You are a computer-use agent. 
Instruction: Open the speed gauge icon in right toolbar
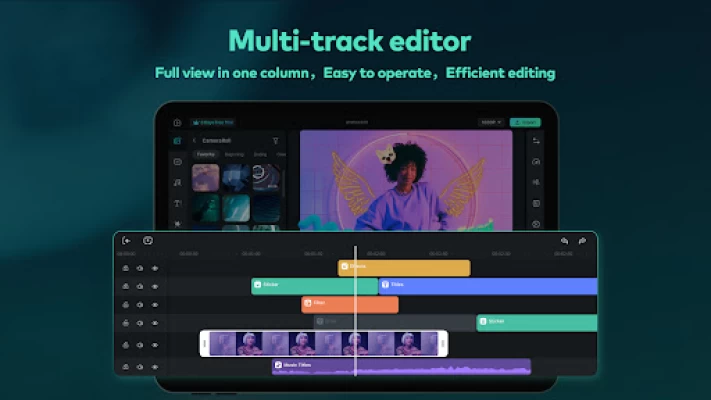coord(536,161)
